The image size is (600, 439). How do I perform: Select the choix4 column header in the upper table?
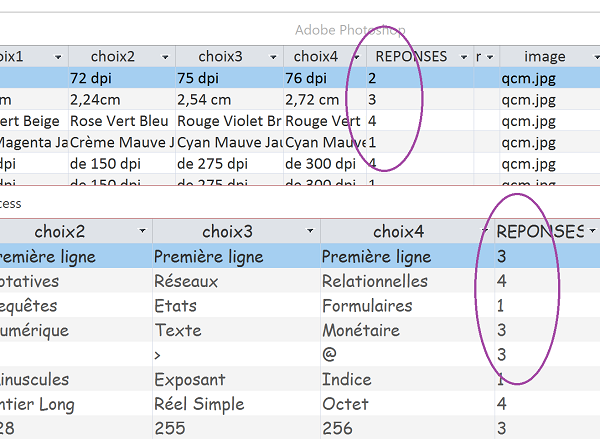(x=316, y=57)
